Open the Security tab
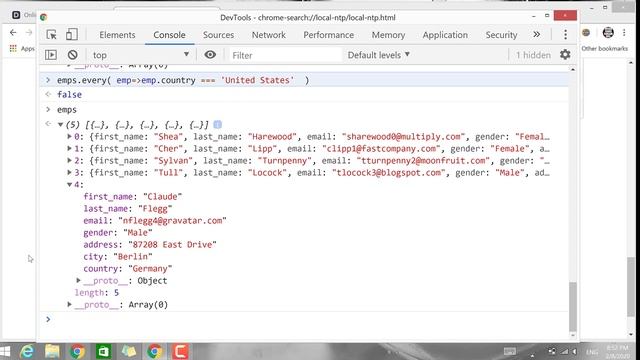Image resolution: width=640 pixels, height=360 pixels. (x=501, y=35)
